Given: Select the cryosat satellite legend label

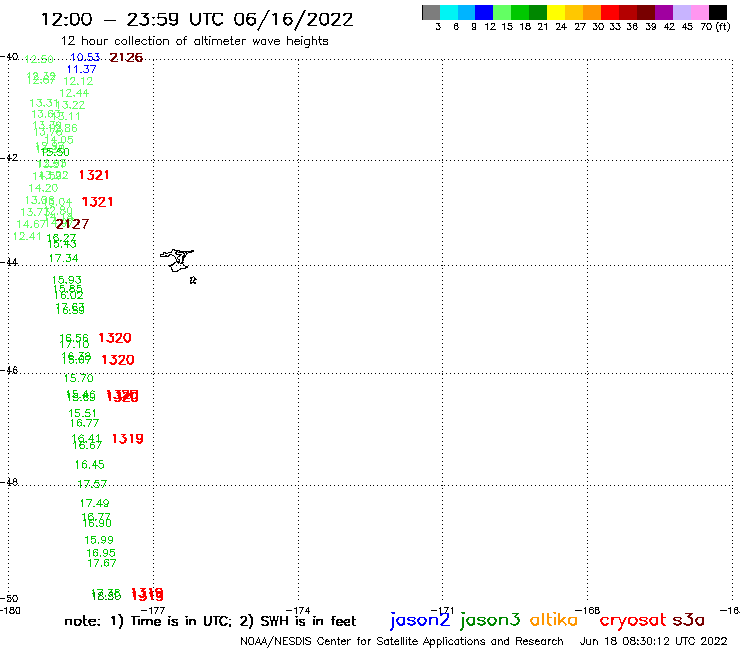Looking at the screenshot, I should [x=633, y=621].
